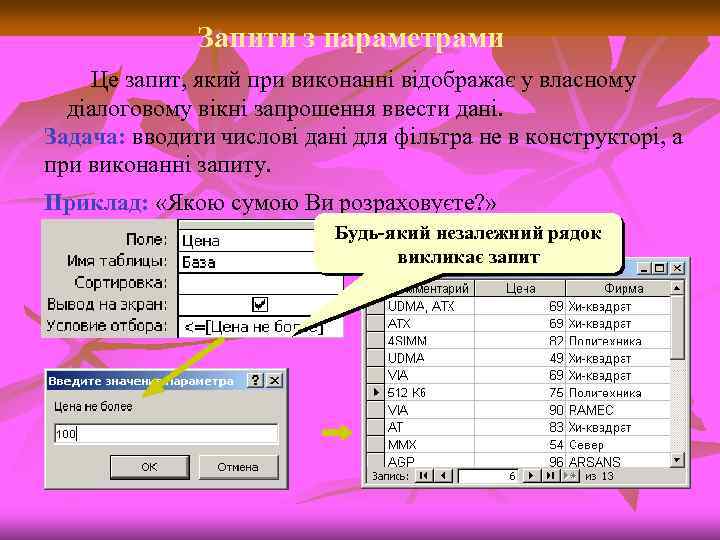Go to last record button
The width and height of the screenshot is (720, 540).
(550, 476)
